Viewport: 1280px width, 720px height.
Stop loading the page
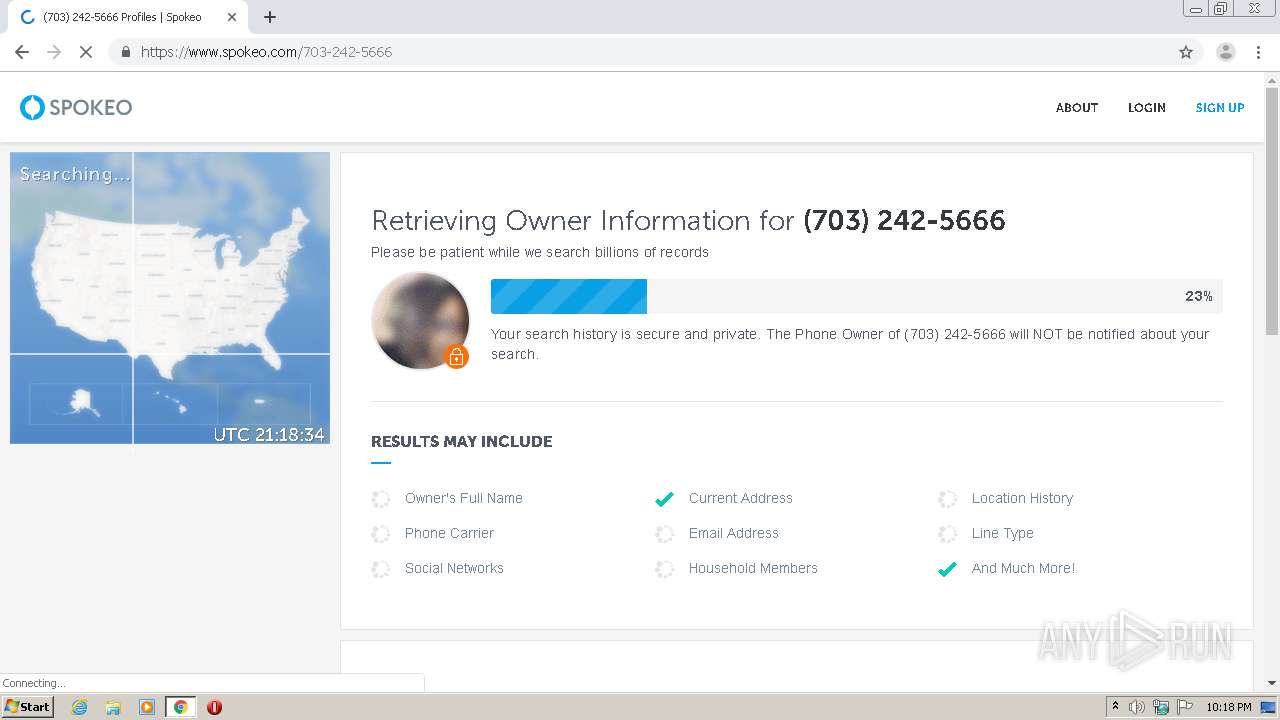pos(86,52)
